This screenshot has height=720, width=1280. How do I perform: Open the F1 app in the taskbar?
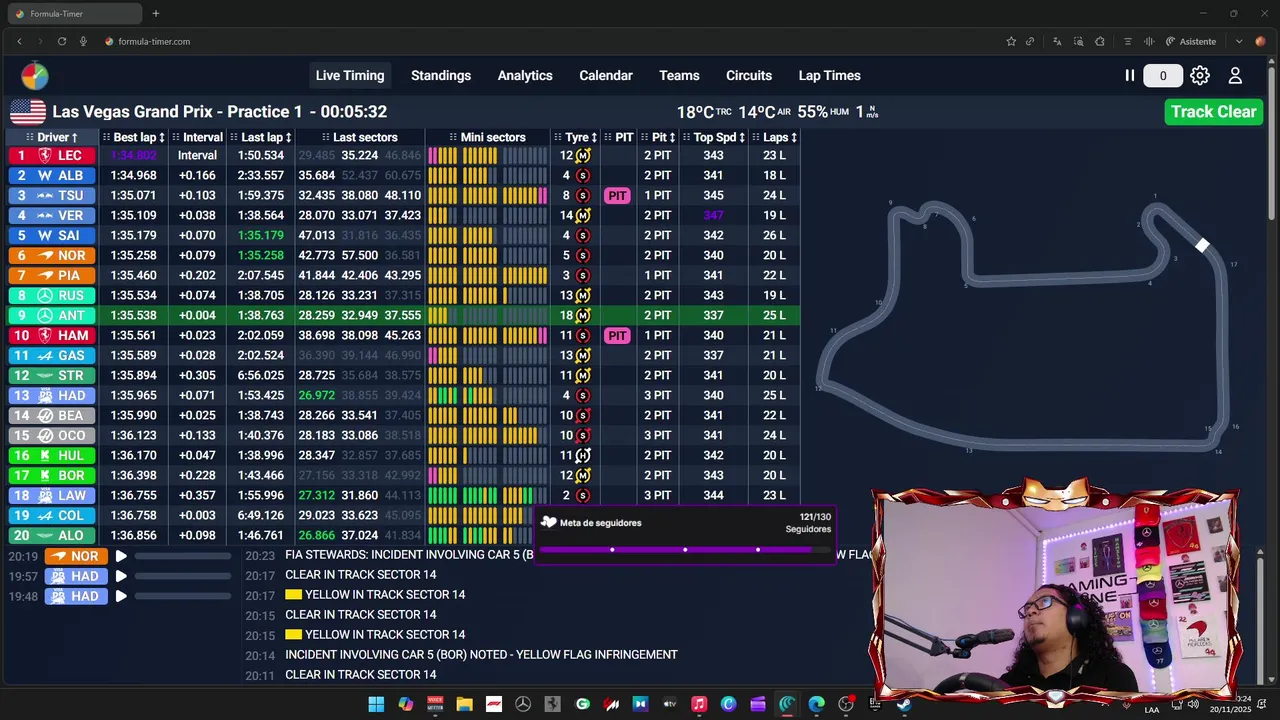(493, 704)
